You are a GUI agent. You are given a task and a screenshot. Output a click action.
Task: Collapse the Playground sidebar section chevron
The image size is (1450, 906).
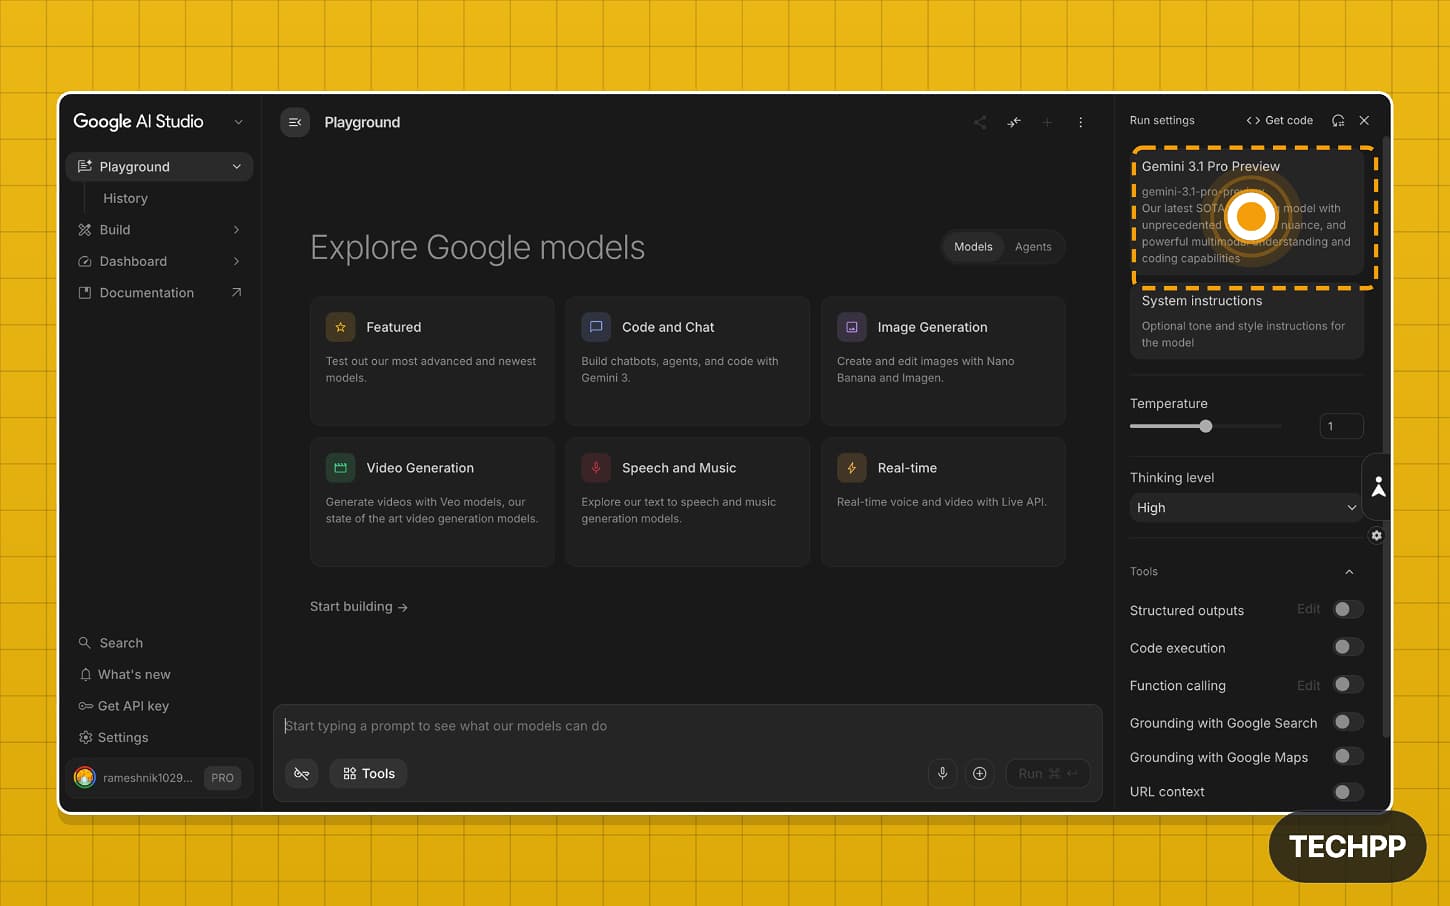coord(237,167)
